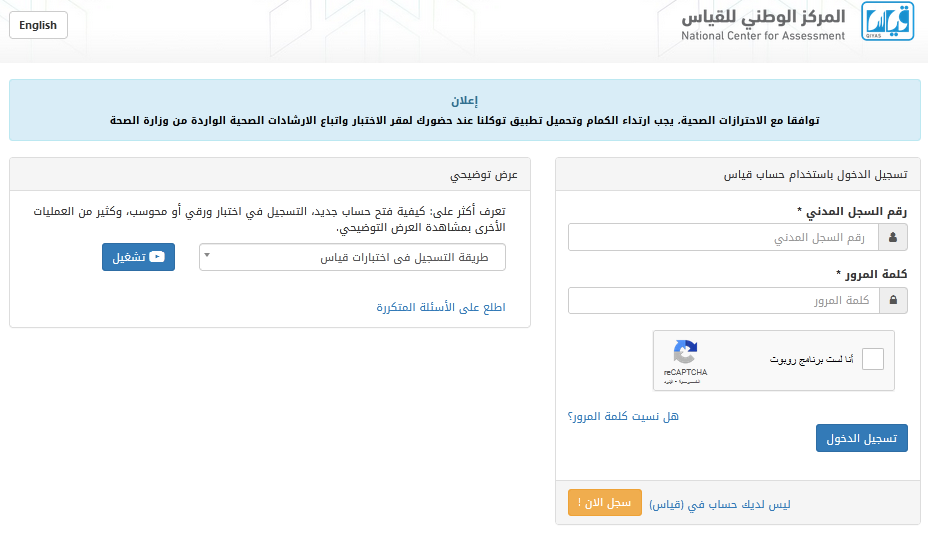Tick the أنا لست برنامج روبوت checkbox
The height and width of the screenshot is (533, 928).
(x=872, y=359)
